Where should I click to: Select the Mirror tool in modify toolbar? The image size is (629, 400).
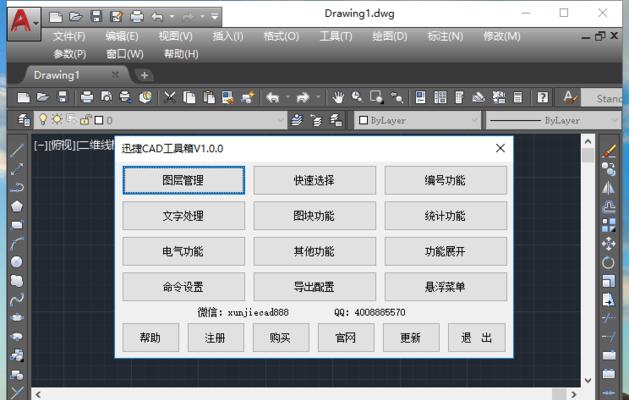[x=609, y=188]
